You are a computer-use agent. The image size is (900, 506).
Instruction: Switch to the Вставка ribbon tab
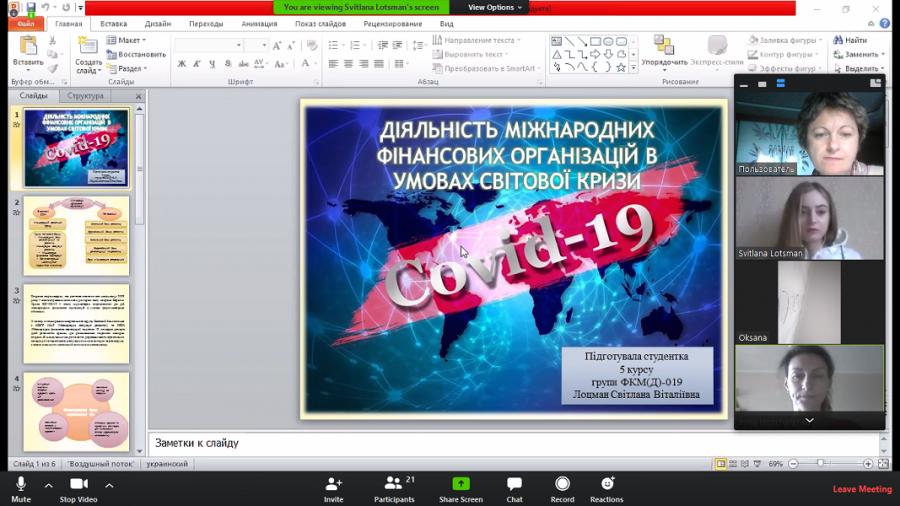pos(113,23)
